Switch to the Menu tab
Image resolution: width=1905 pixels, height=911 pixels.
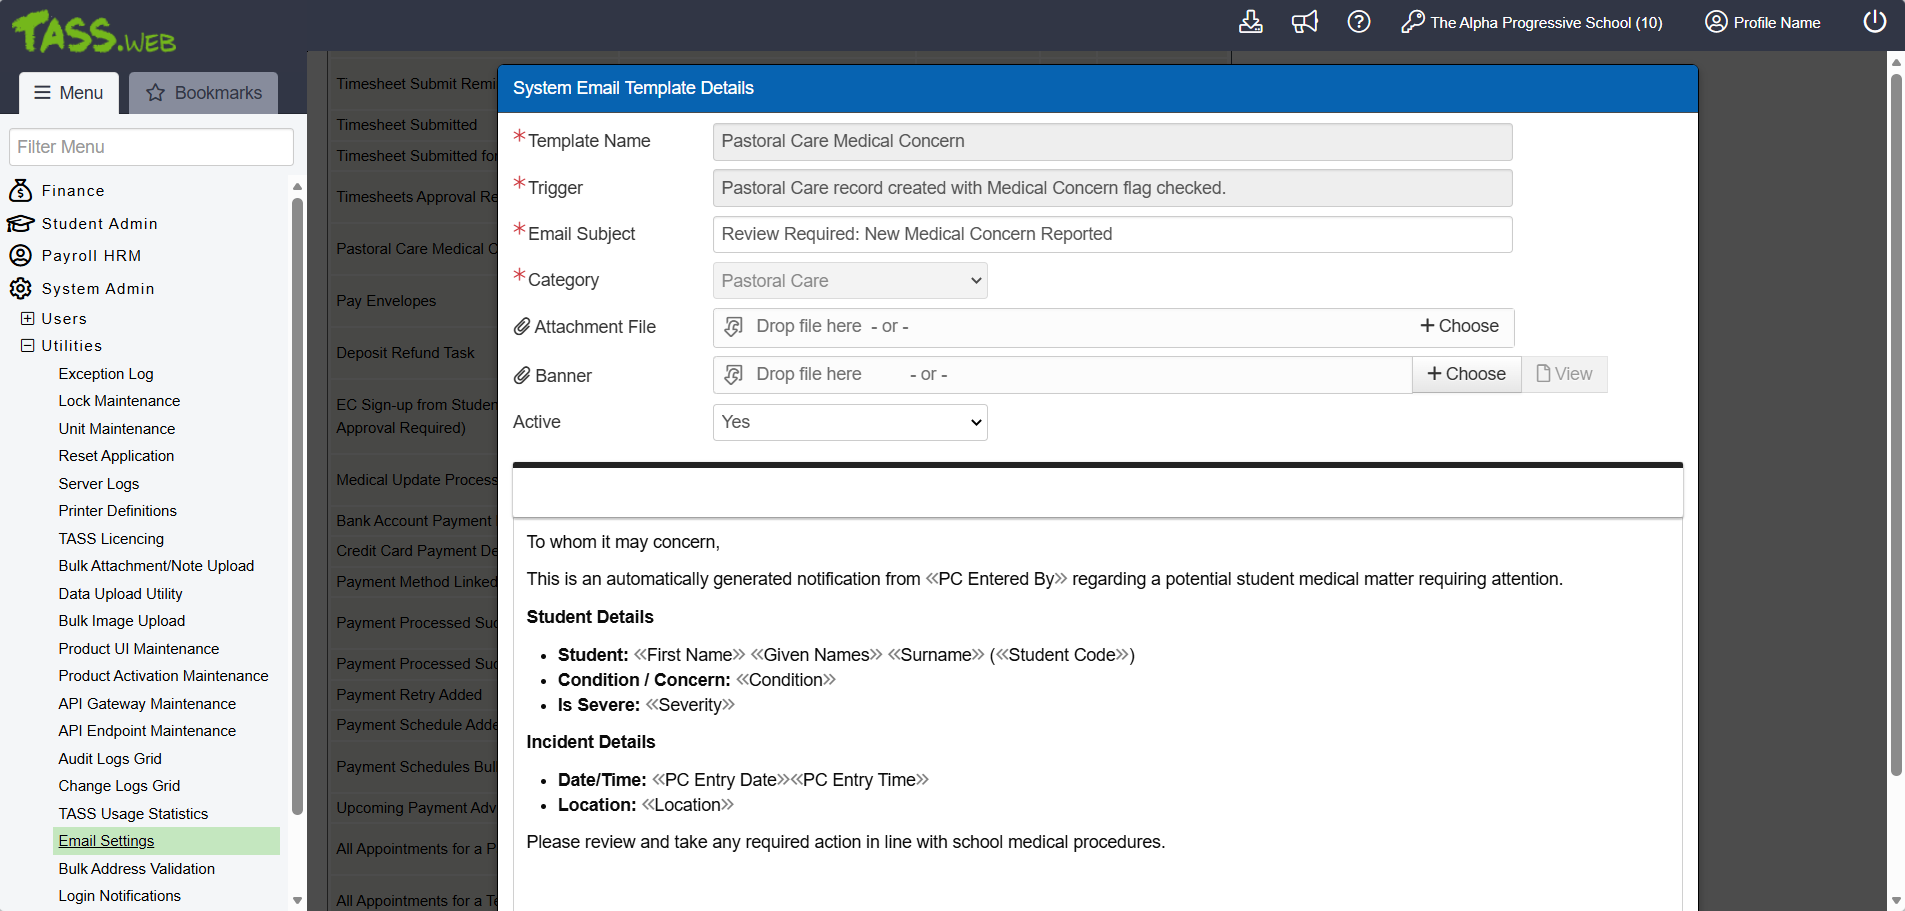[69, 93]
